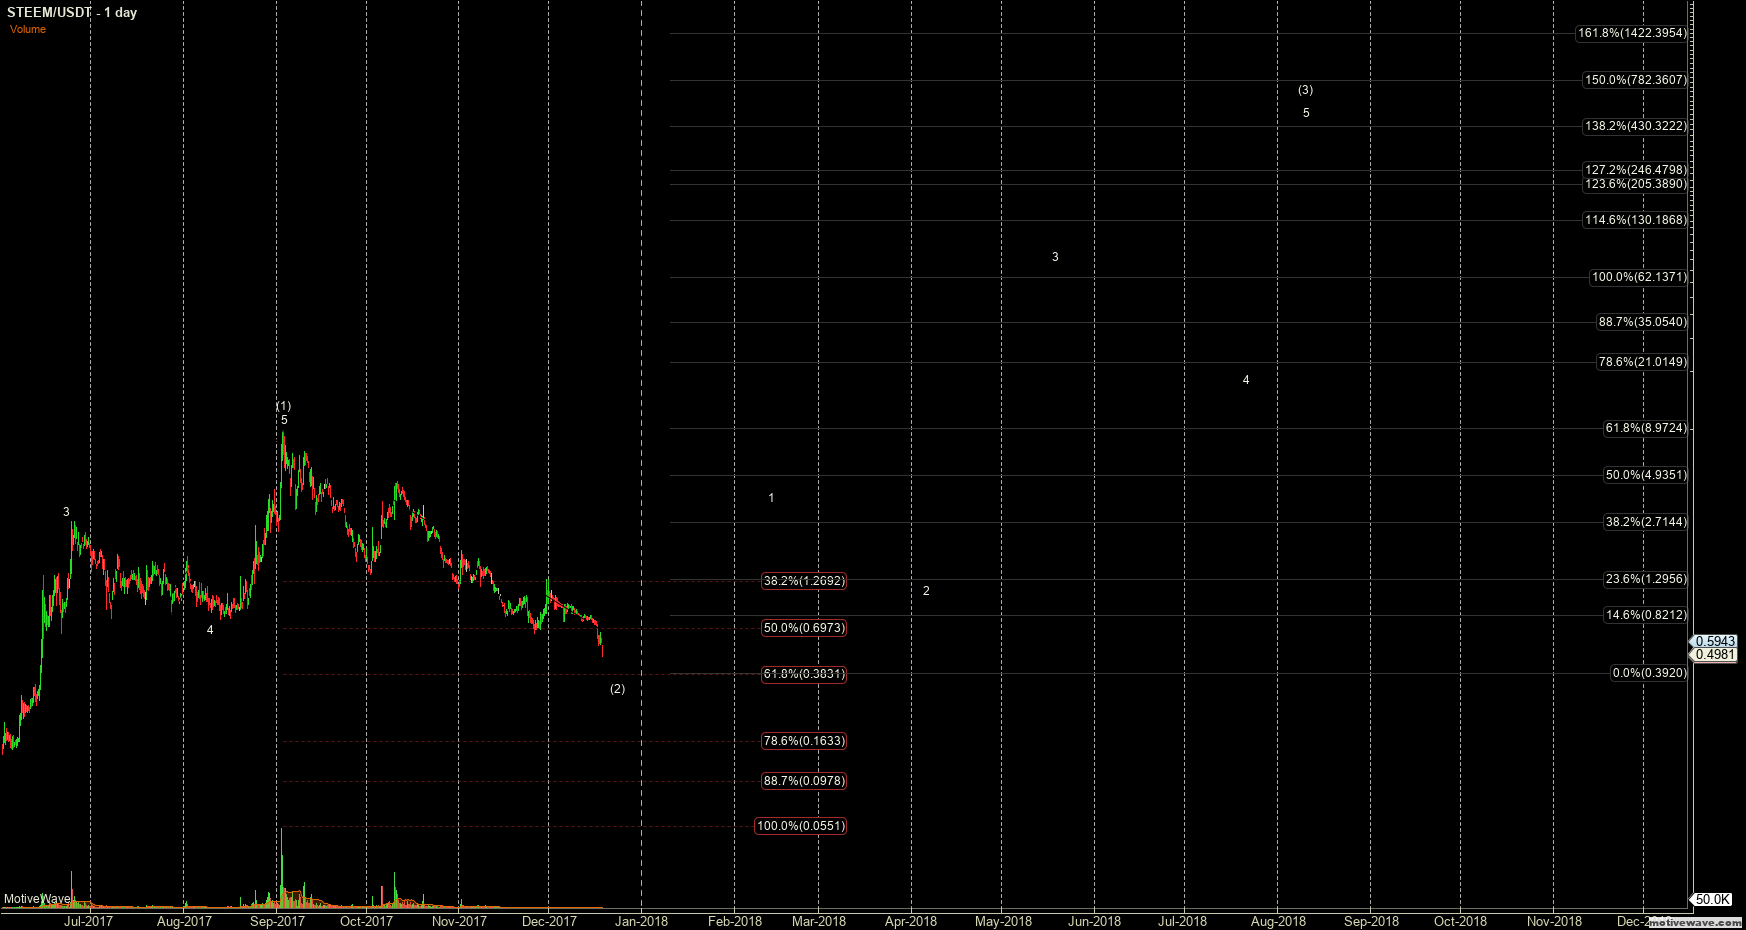The height and width of the screenshot is (930, 1746).
Task: Click the 127.2%(246.4798) level label
Action: (1636, 170)
